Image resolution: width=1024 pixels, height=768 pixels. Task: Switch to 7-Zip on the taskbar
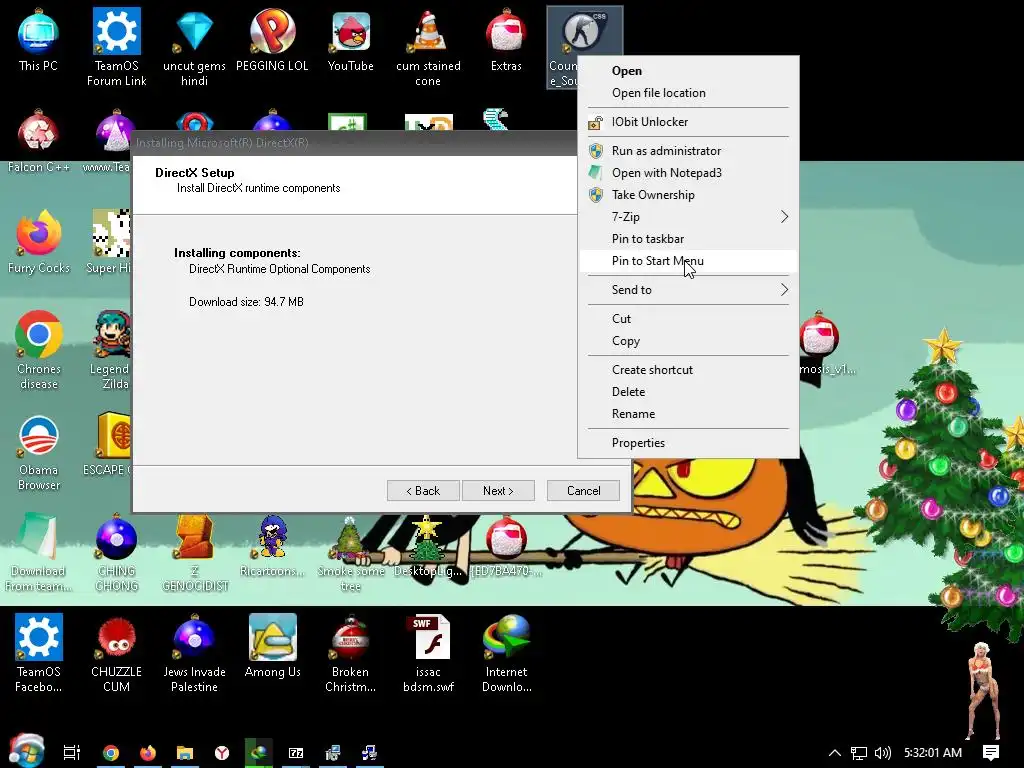(296, 753)
